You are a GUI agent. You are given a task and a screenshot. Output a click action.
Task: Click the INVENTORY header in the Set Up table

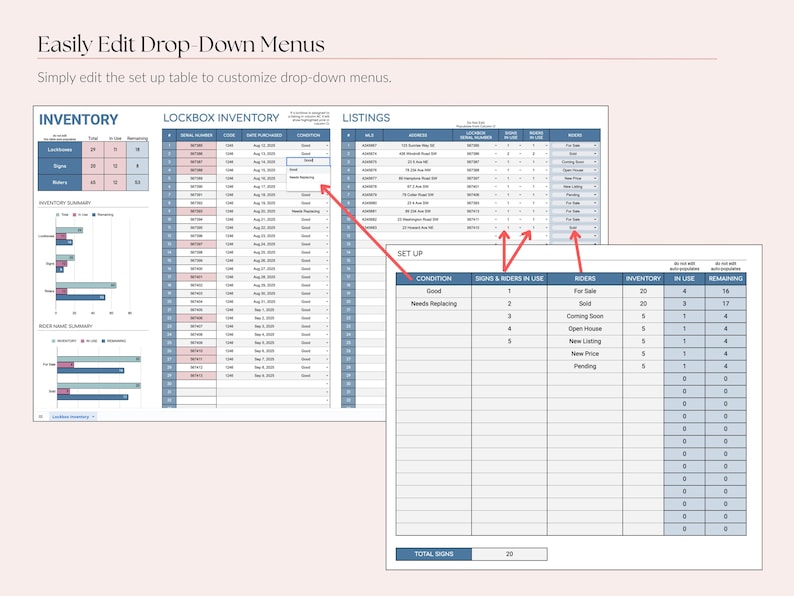[643, 279]
